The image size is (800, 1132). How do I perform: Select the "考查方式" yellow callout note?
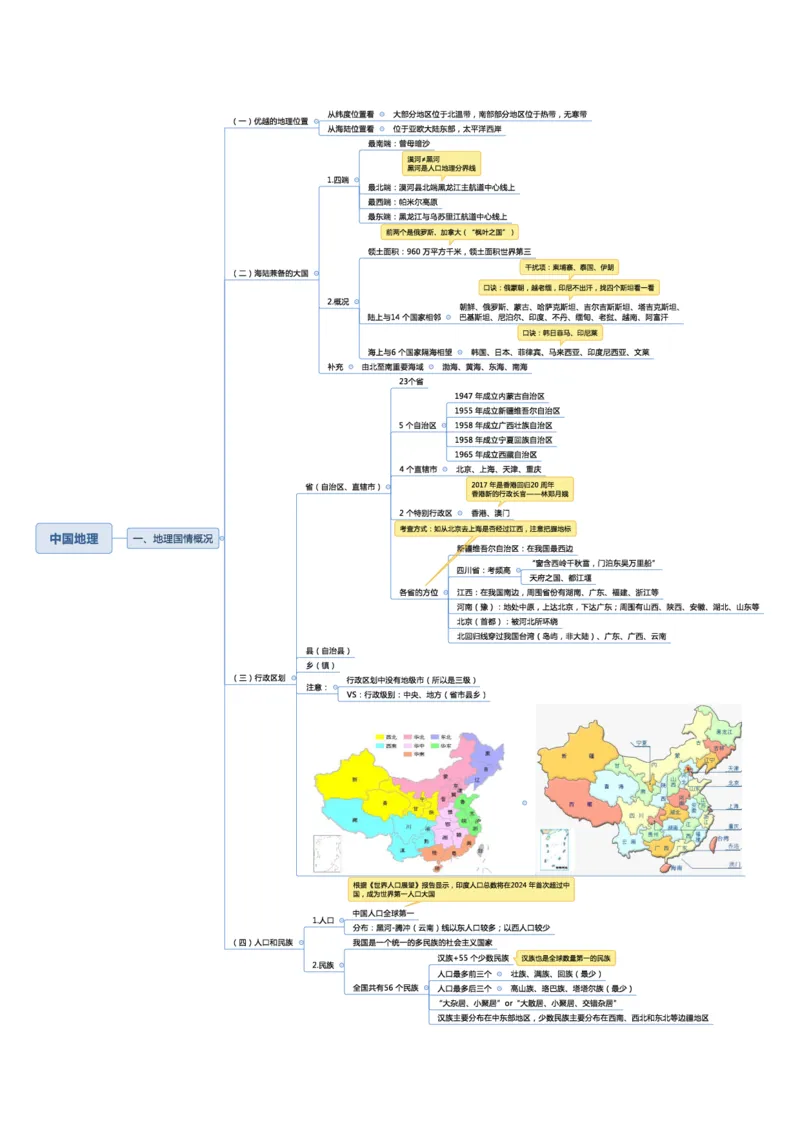tap(483, 527)
